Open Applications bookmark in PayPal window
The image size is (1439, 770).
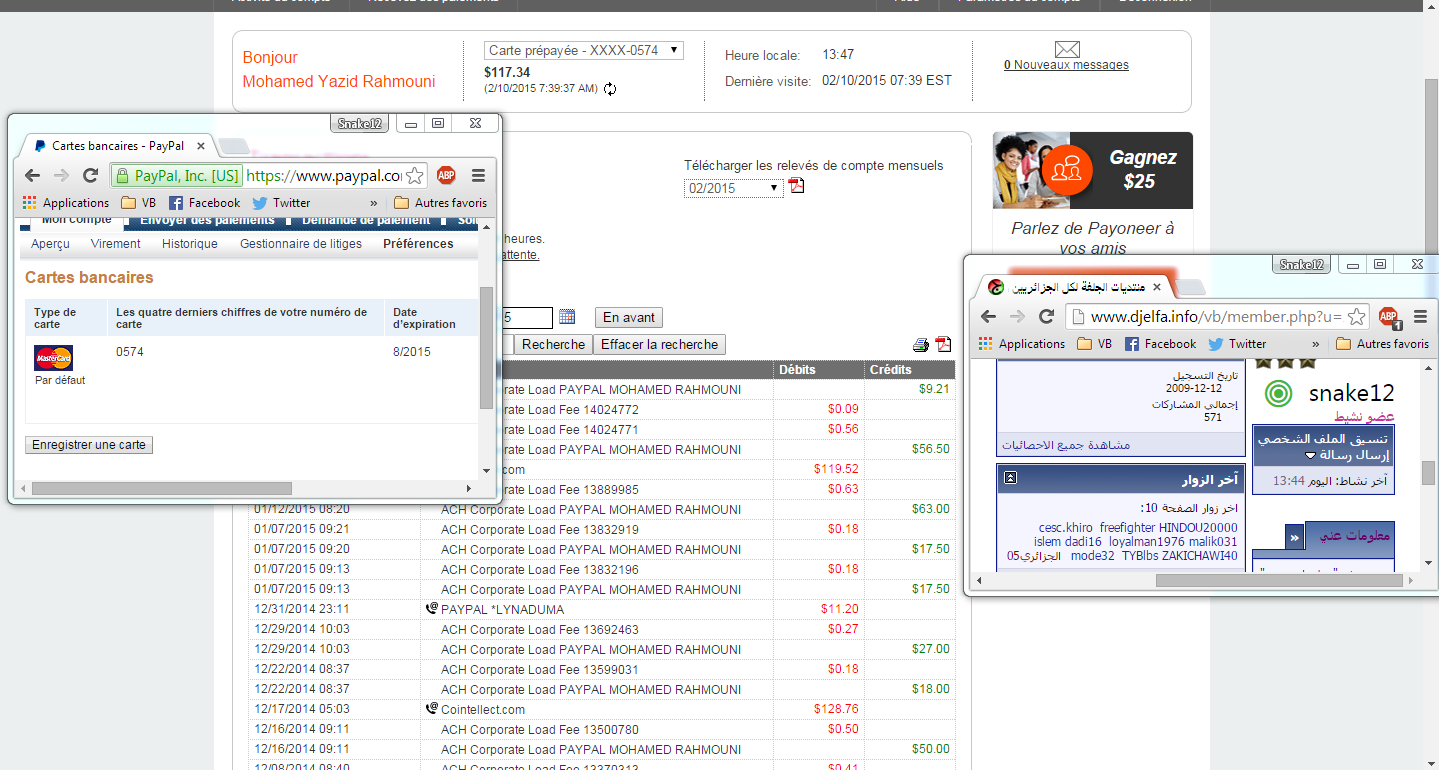click(x=66, y=202)
